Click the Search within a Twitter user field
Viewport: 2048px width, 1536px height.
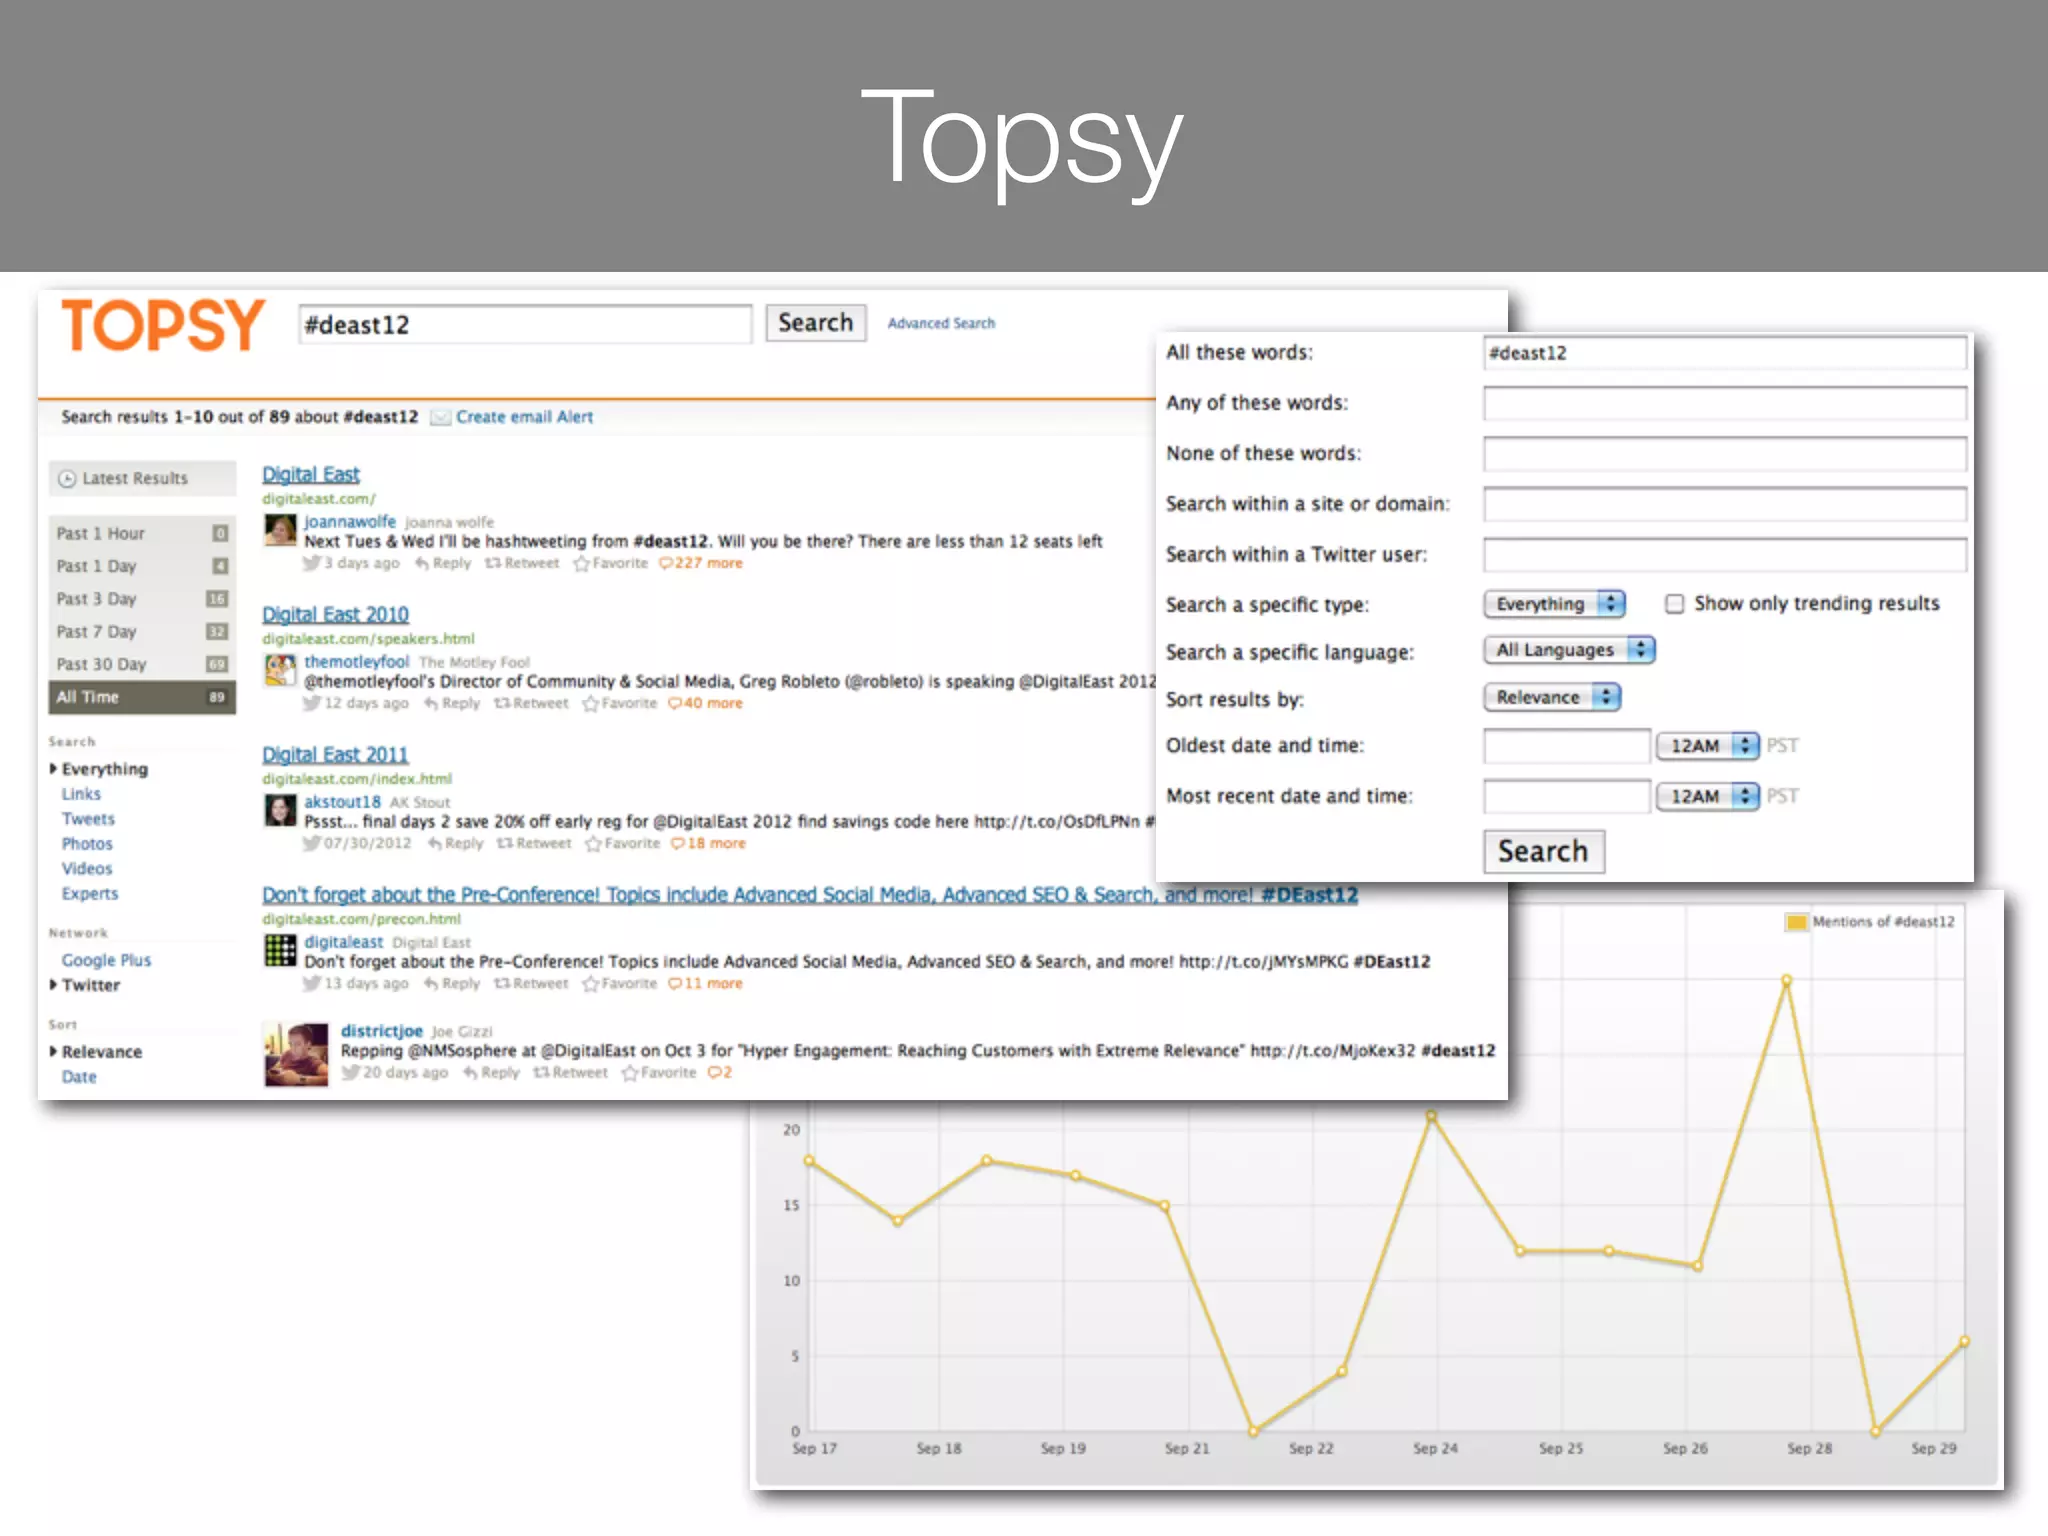click(1725, 555)
